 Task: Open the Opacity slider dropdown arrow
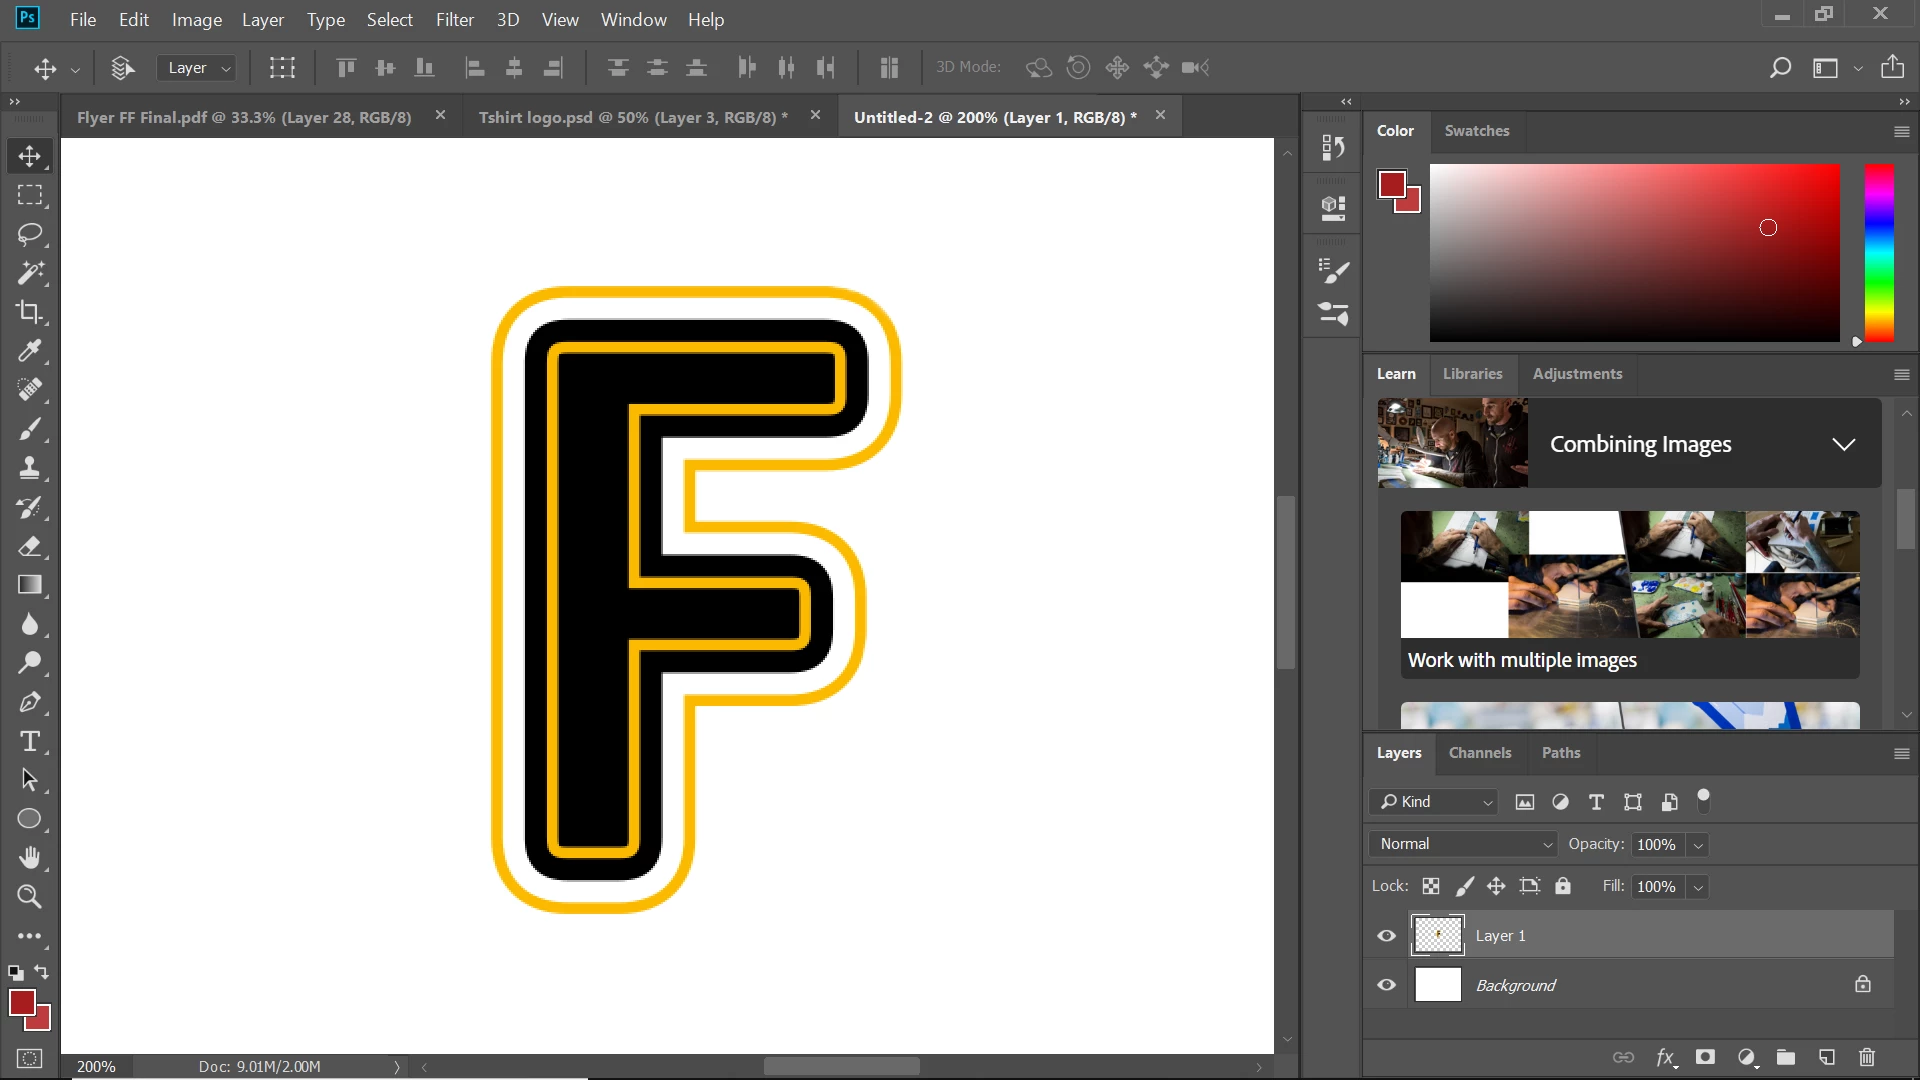1697,845
